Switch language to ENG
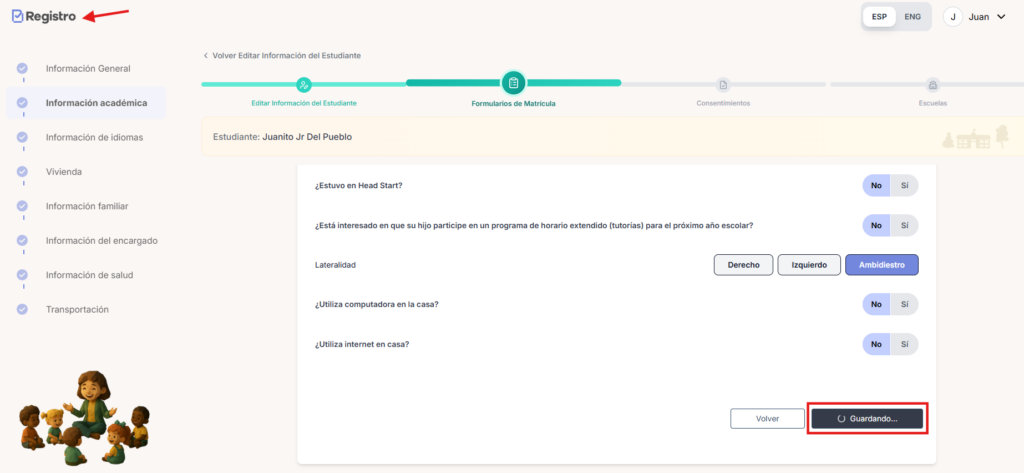Screen dimensions: 1024x473 (x=912, y=16)
